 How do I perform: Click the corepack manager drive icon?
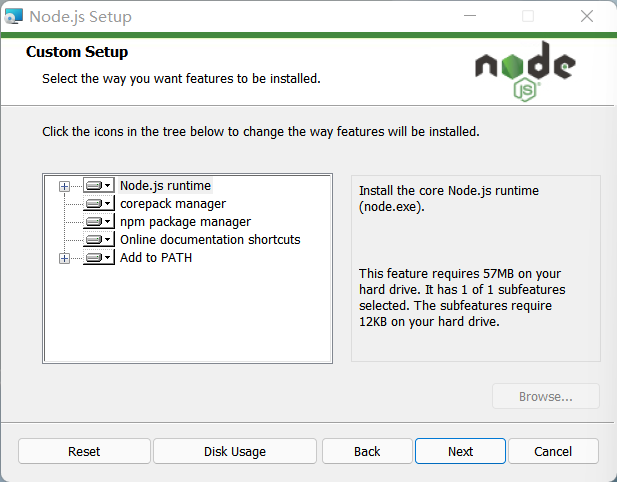point(98,203)
